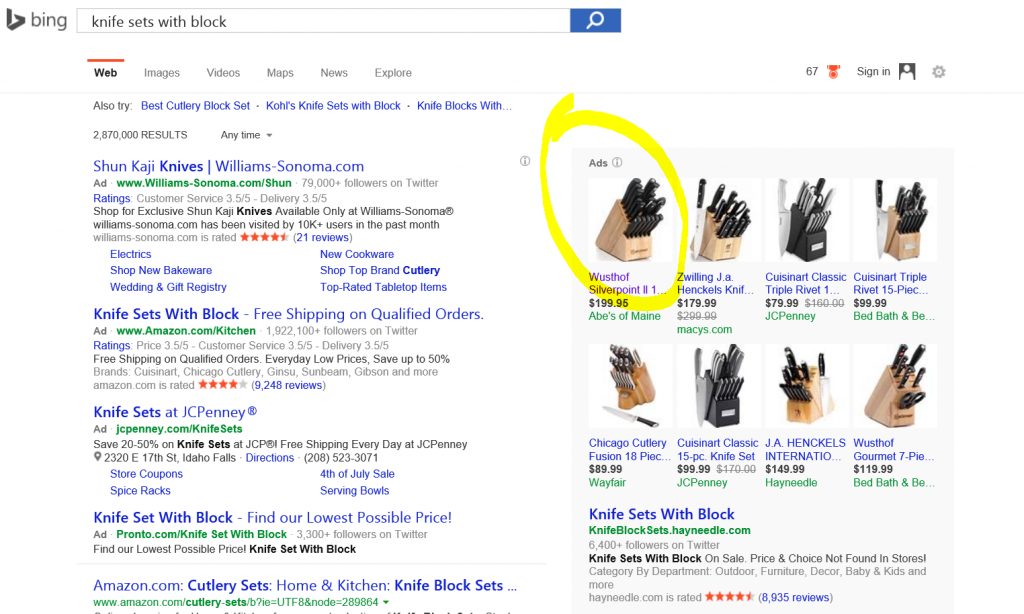The height and width of the screenshot is (614, 1024).
Task: Click macys.com seller link
Action: pyautogui.click(x=705, y=330)
